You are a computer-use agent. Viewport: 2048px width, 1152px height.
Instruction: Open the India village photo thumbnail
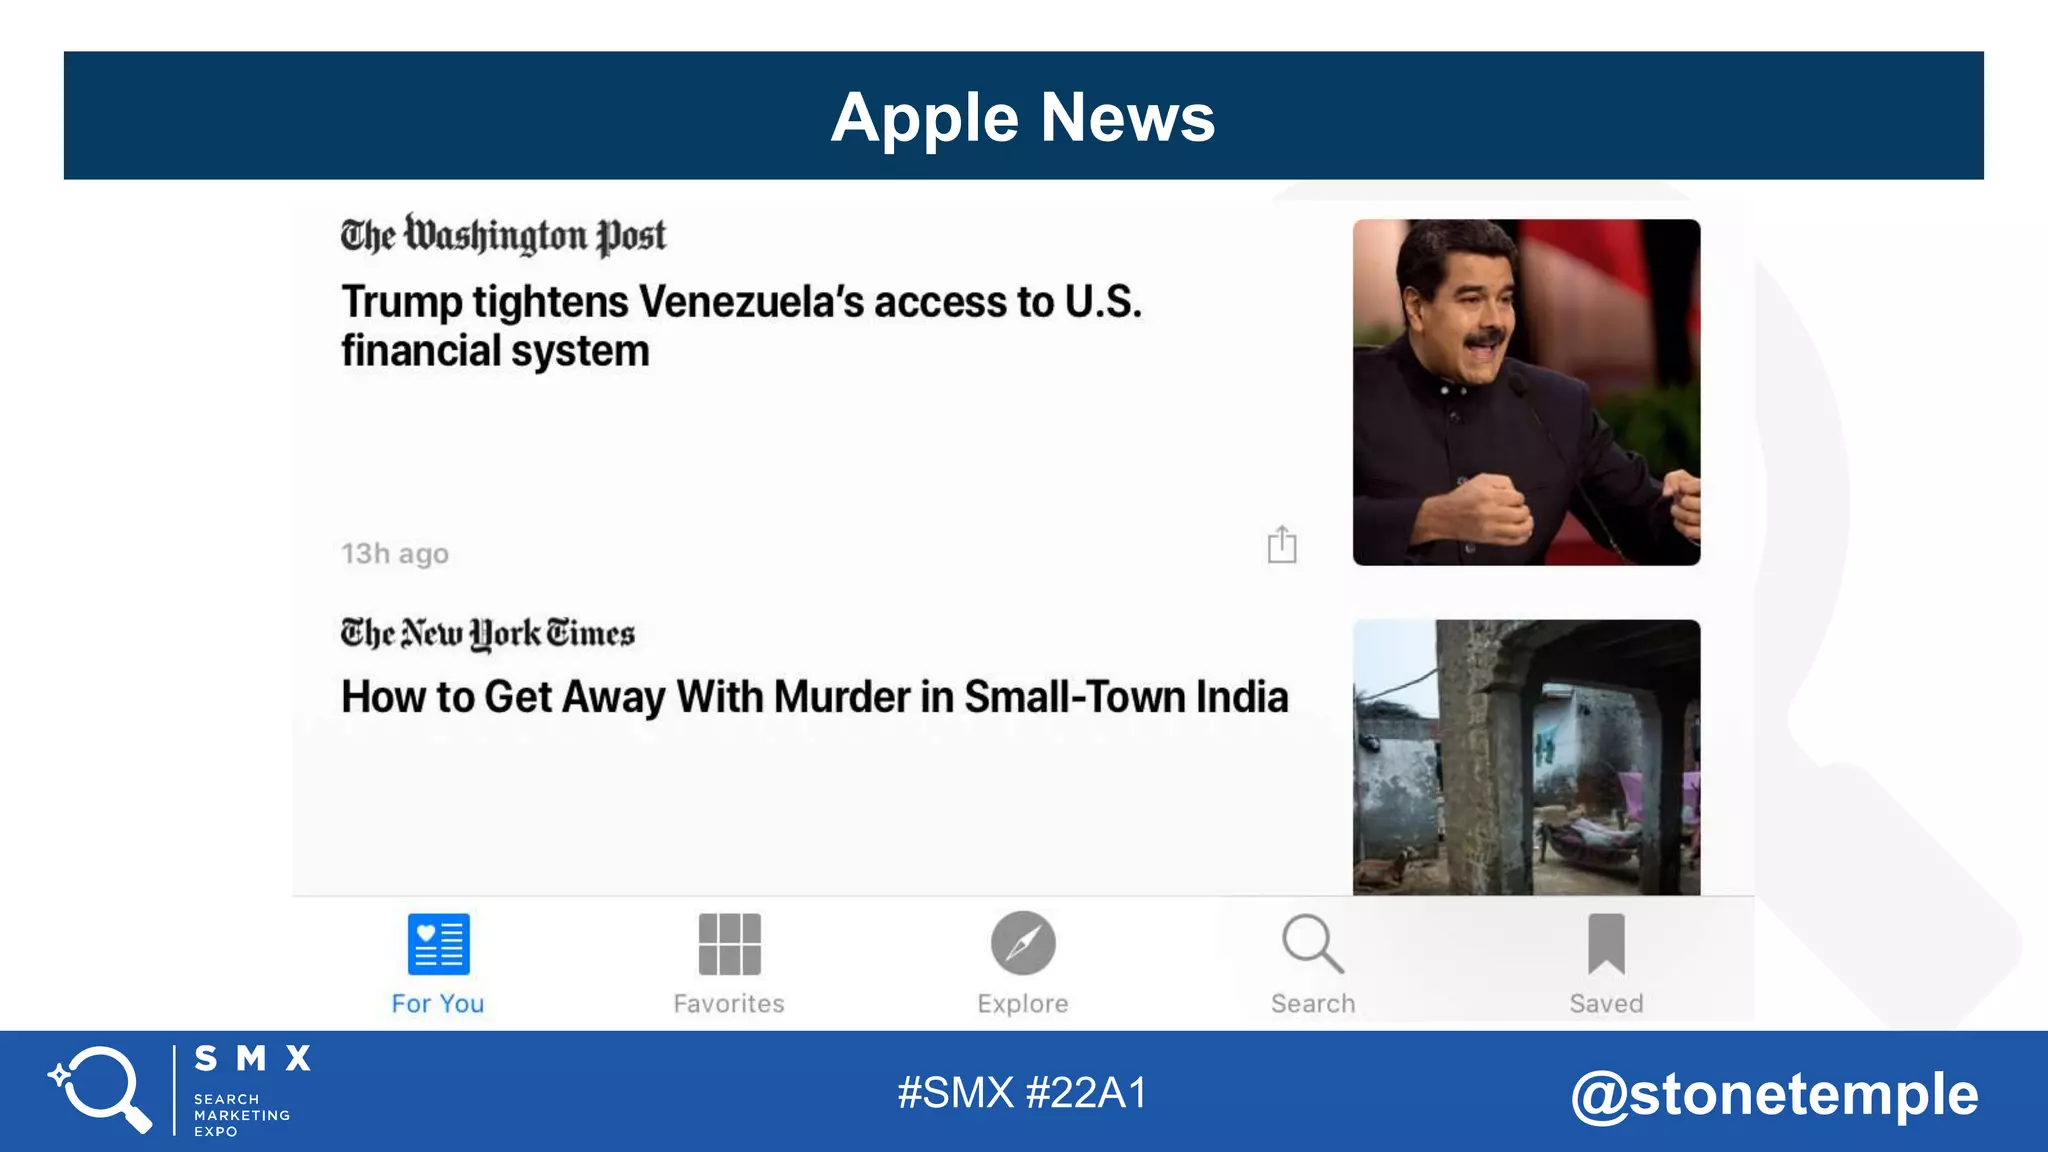pos(1526,757)
